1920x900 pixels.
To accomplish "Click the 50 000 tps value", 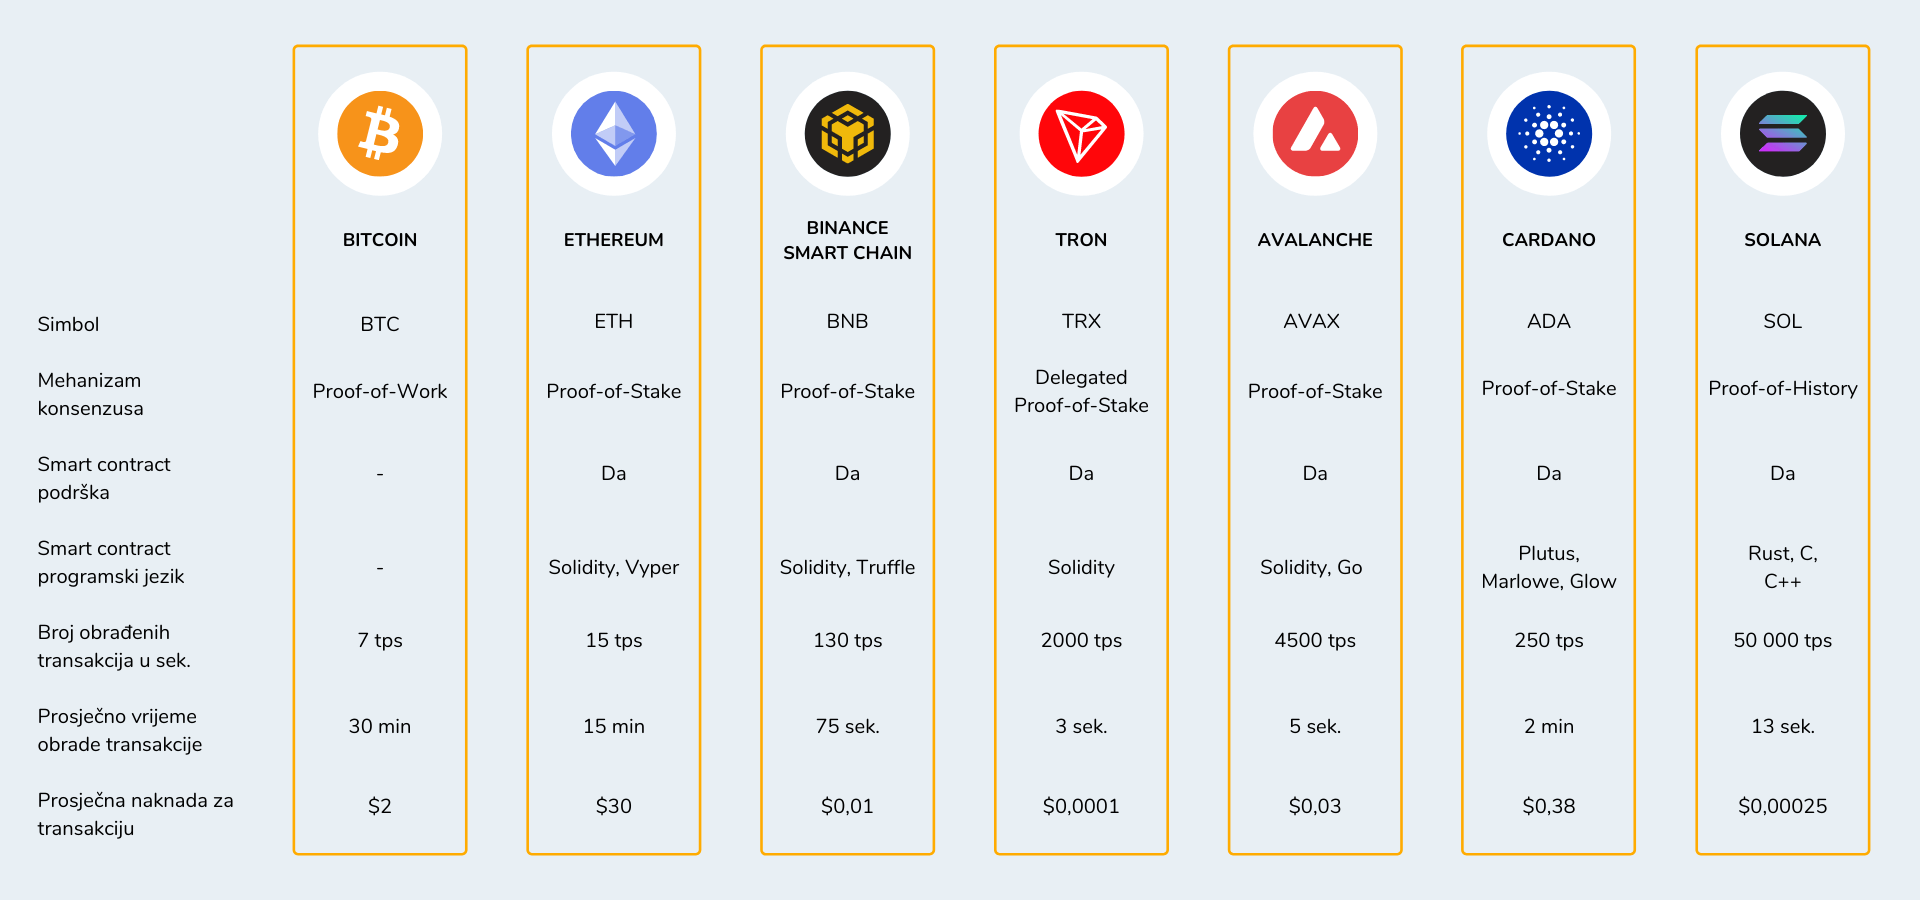I will [1782, 640].
